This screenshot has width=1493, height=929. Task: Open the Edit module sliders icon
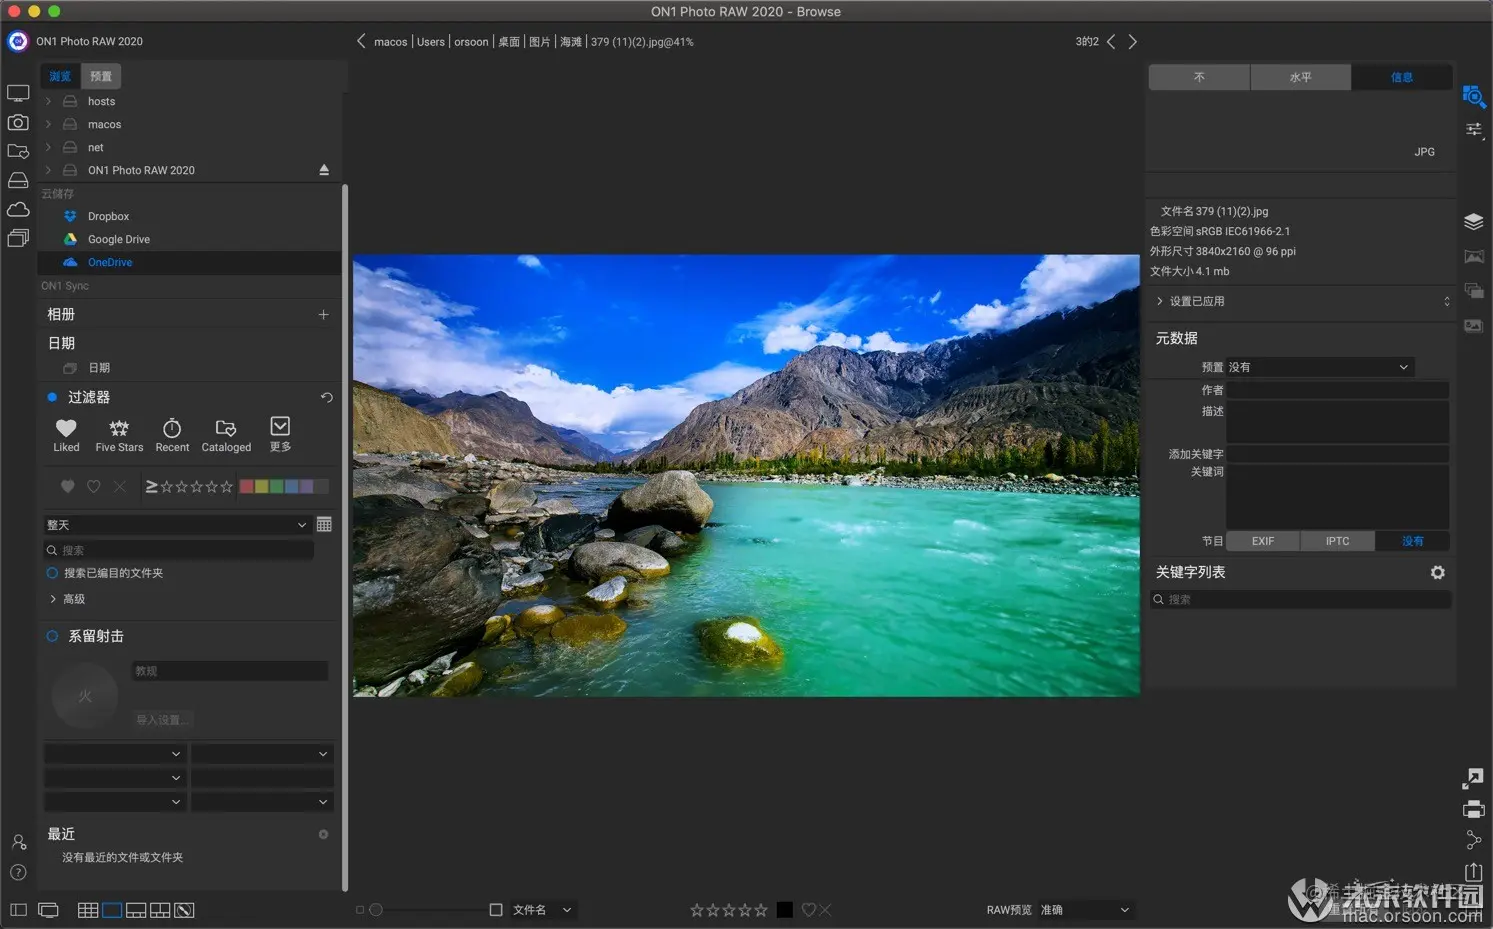[1474, 130]
